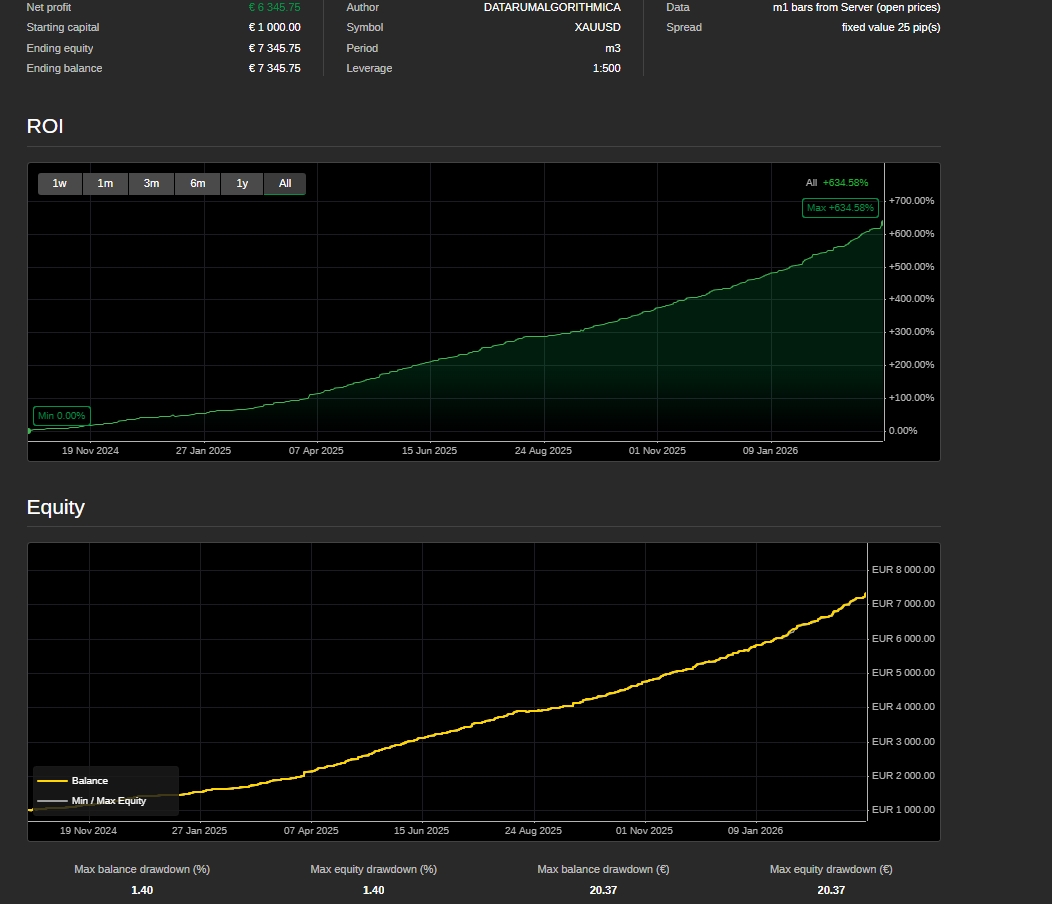
Task: Set the ROI period to 6m
Action: [197, 184]
